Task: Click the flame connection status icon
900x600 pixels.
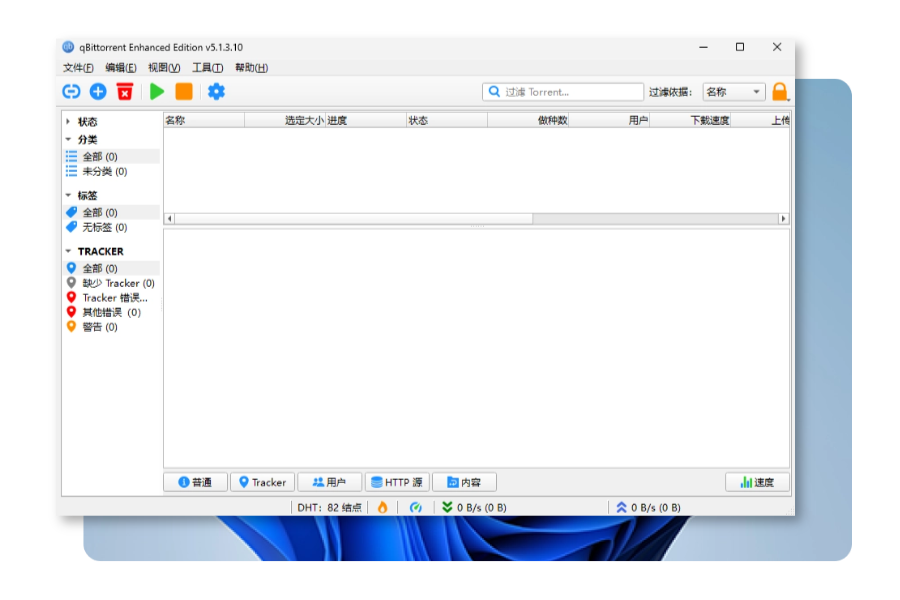Action: [x=382, y=508]
